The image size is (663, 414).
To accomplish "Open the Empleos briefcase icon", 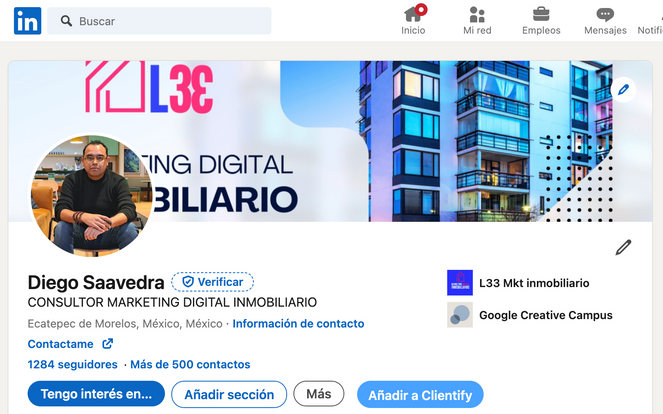I will point(541,14).
